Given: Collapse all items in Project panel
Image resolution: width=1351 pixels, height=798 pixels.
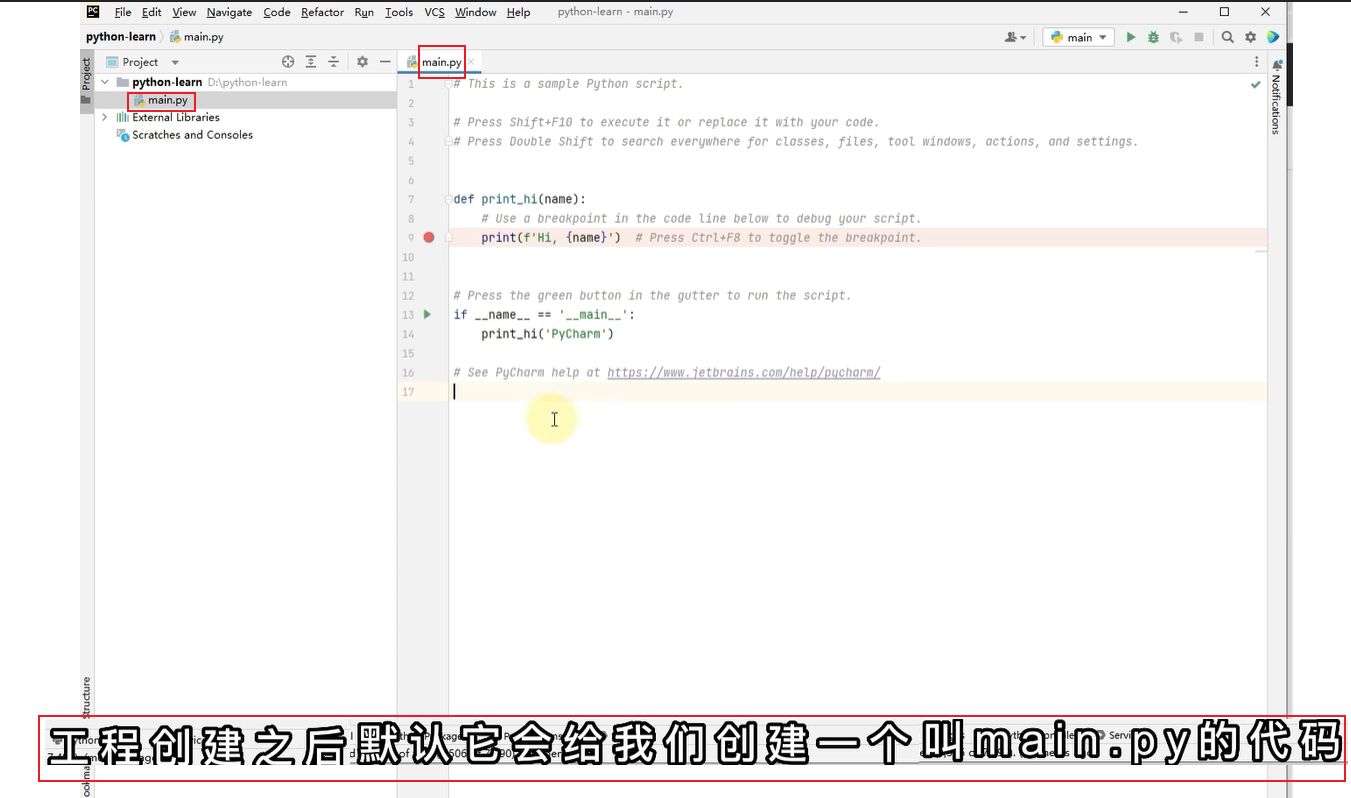Looking at the screenshot, I should coord(334,62).
